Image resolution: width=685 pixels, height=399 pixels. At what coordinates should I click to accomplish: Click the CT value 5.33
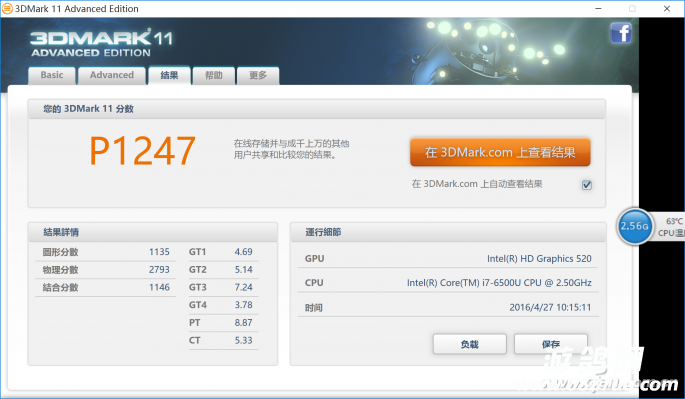pyautogui.click(x=243, y=340)
